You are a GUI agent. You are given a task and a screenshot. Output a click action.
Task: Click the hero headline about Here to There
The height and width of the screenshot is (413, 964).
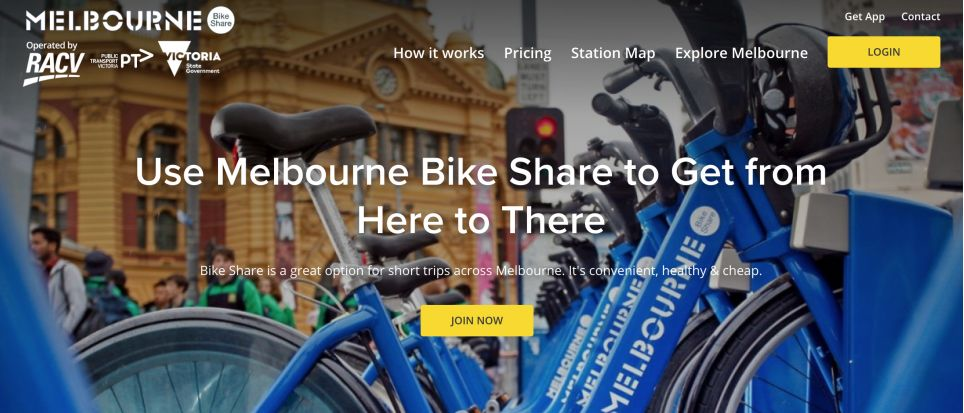(x=481, y=196)
